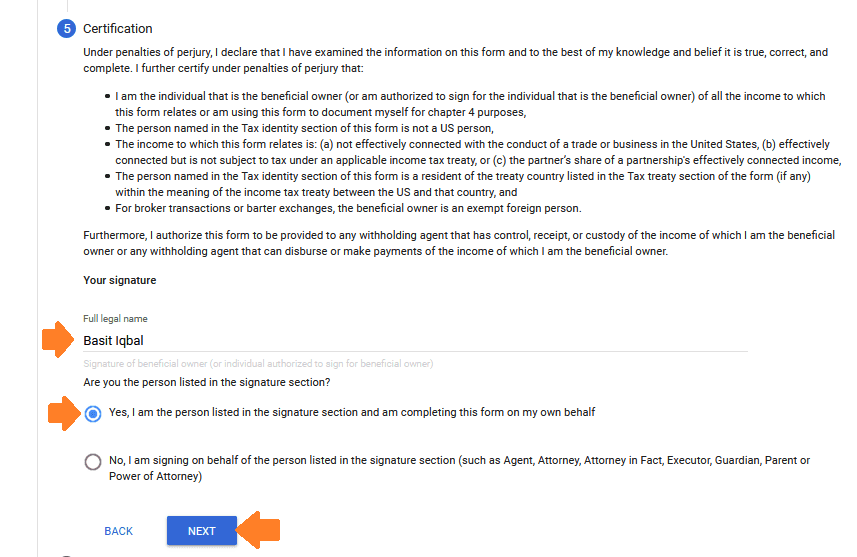This screenshot has width=857, height=557.
Task: Click the "Full legal name" field label
Action: click(115, 319)
